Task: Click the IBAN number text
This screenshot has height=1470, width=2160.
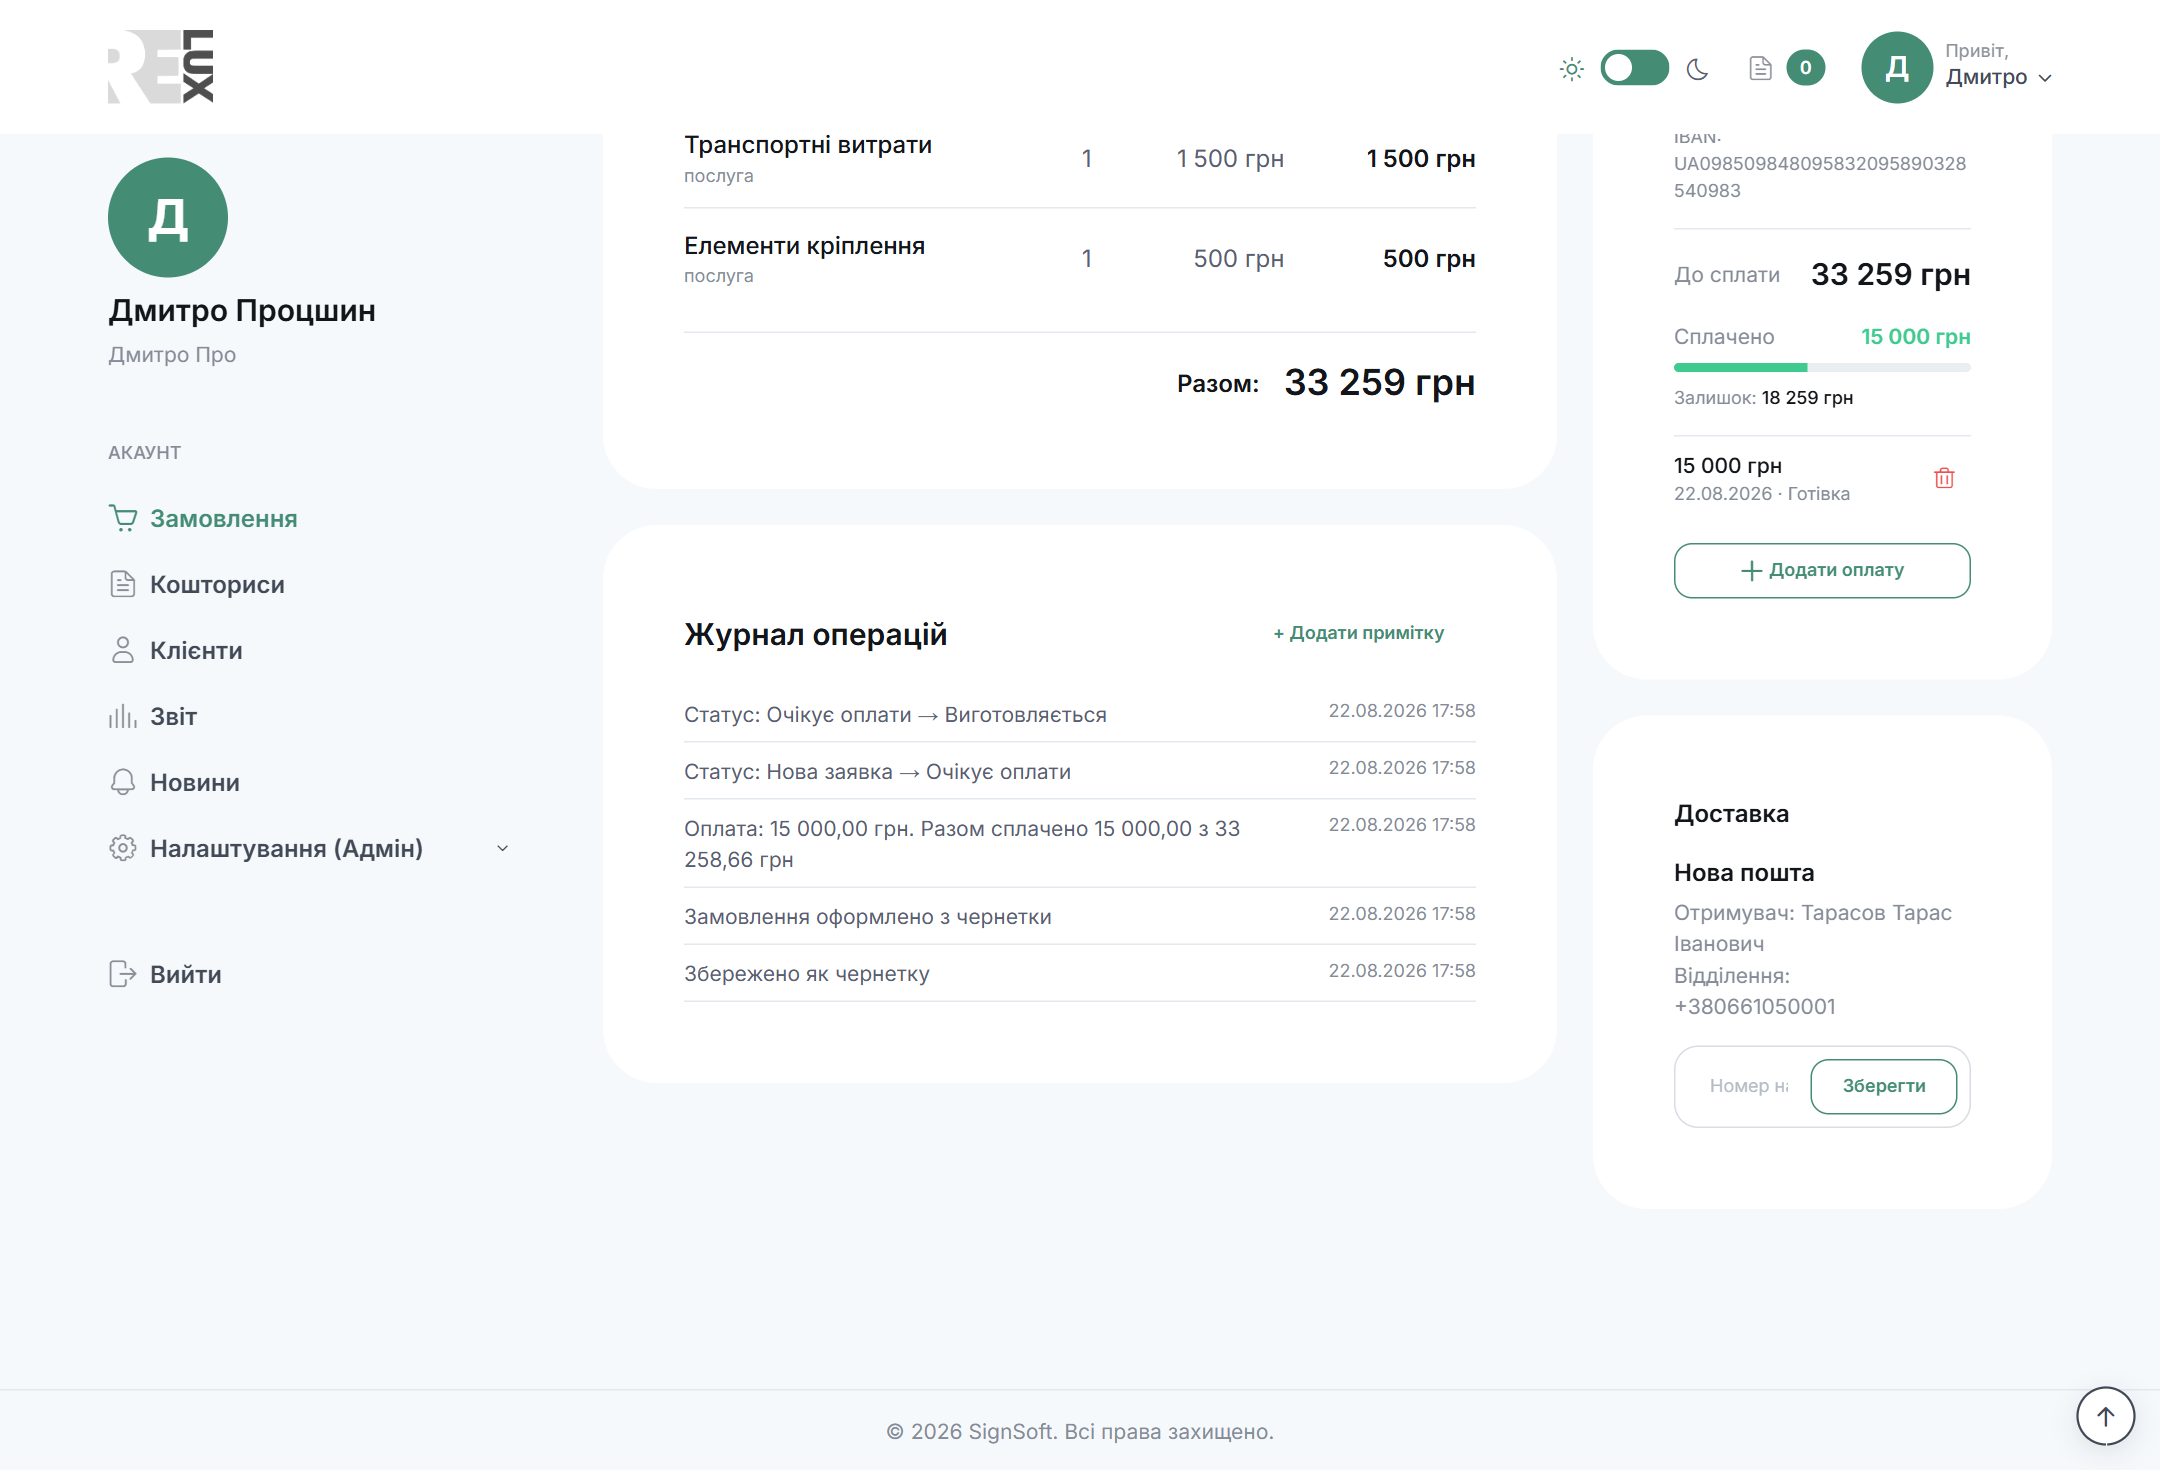Action: tap(1820, 177)
